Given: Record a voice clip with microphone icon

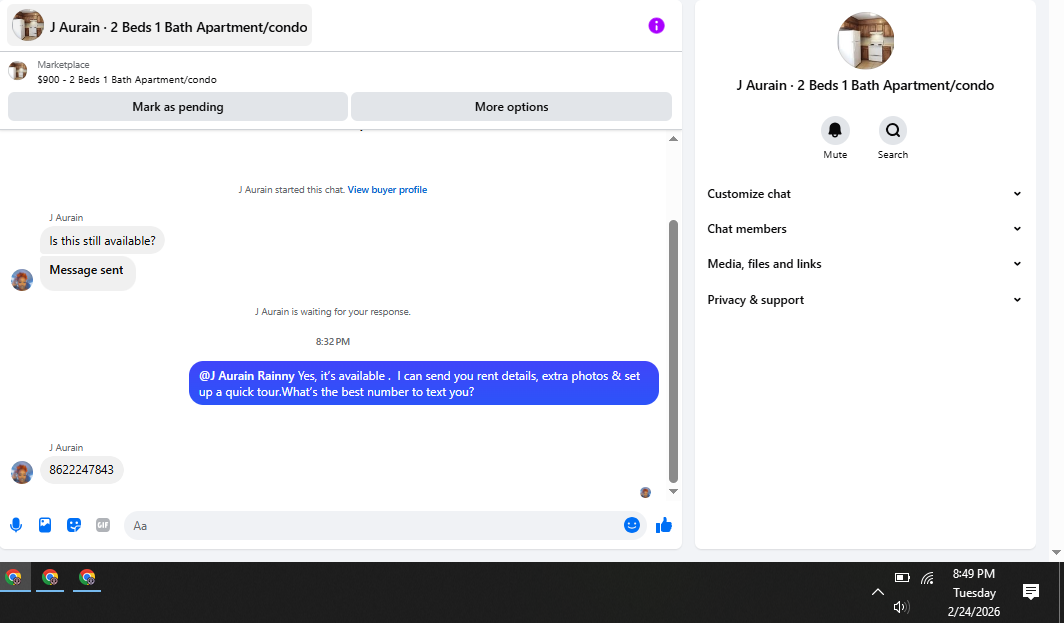Looking at the screenshot, I should tap(16, 525).
